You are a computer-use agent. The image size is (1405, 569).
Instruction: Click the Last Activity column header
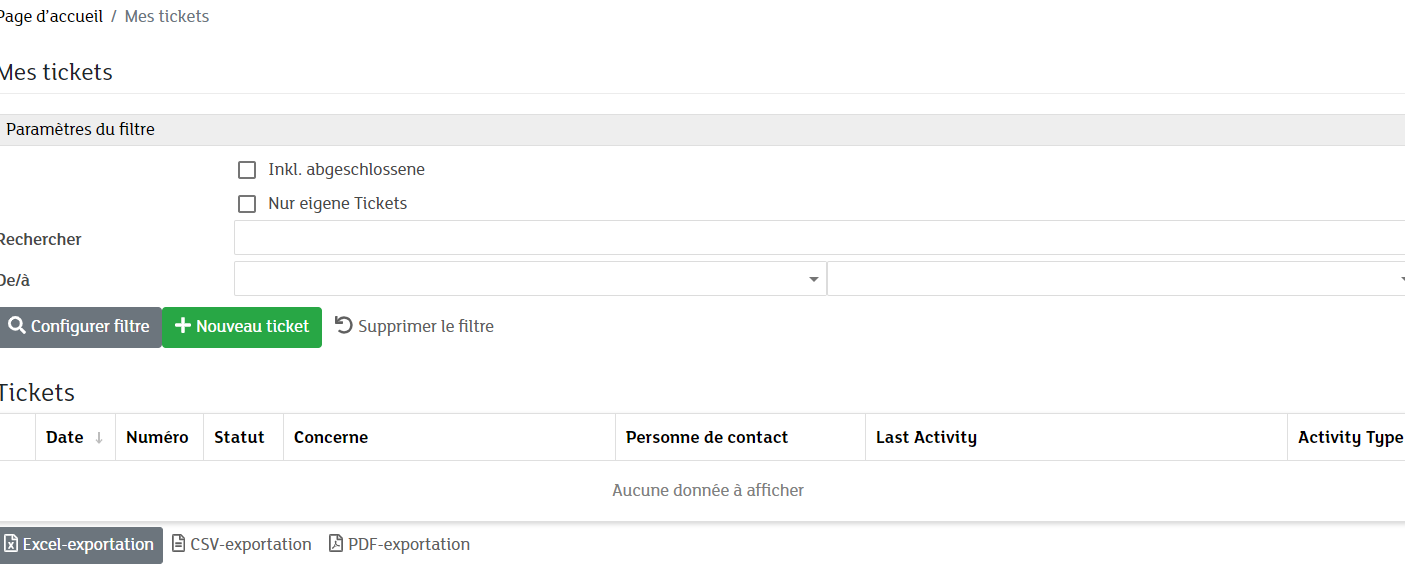point(926,437)
